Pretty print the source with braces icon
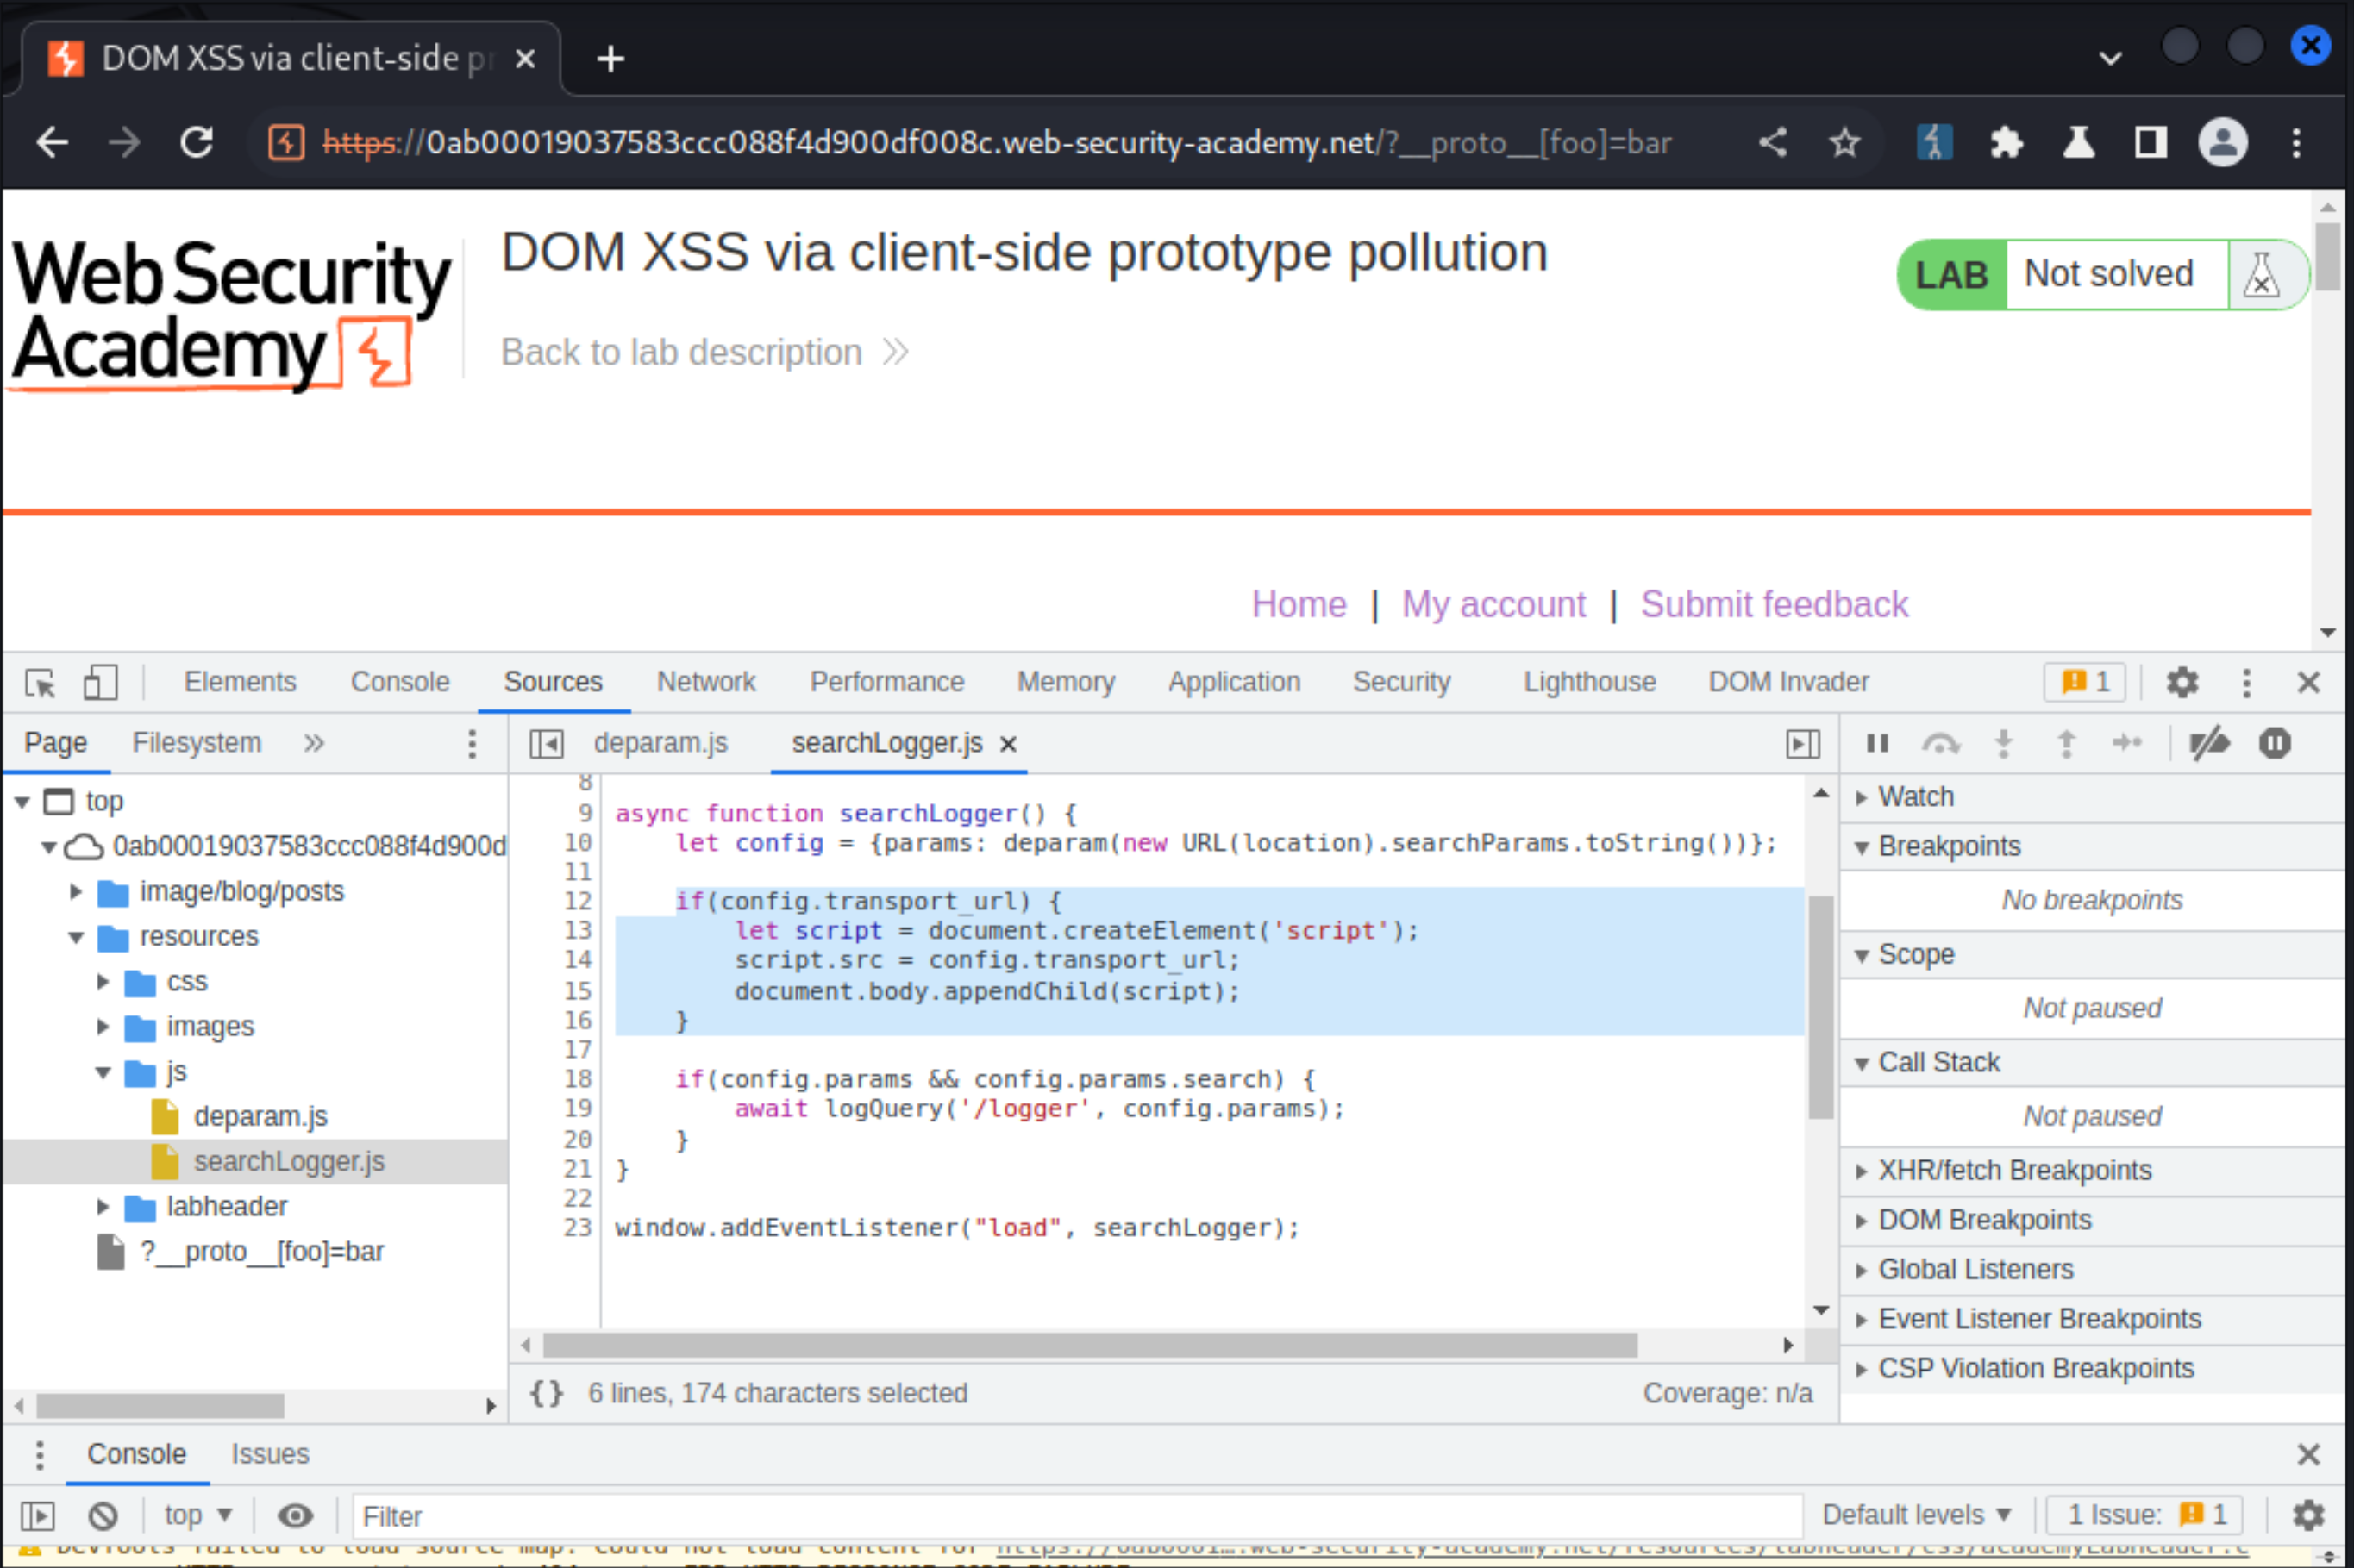The height and width of the screenshot is (1568, 2354). (x=546, y=1393)
